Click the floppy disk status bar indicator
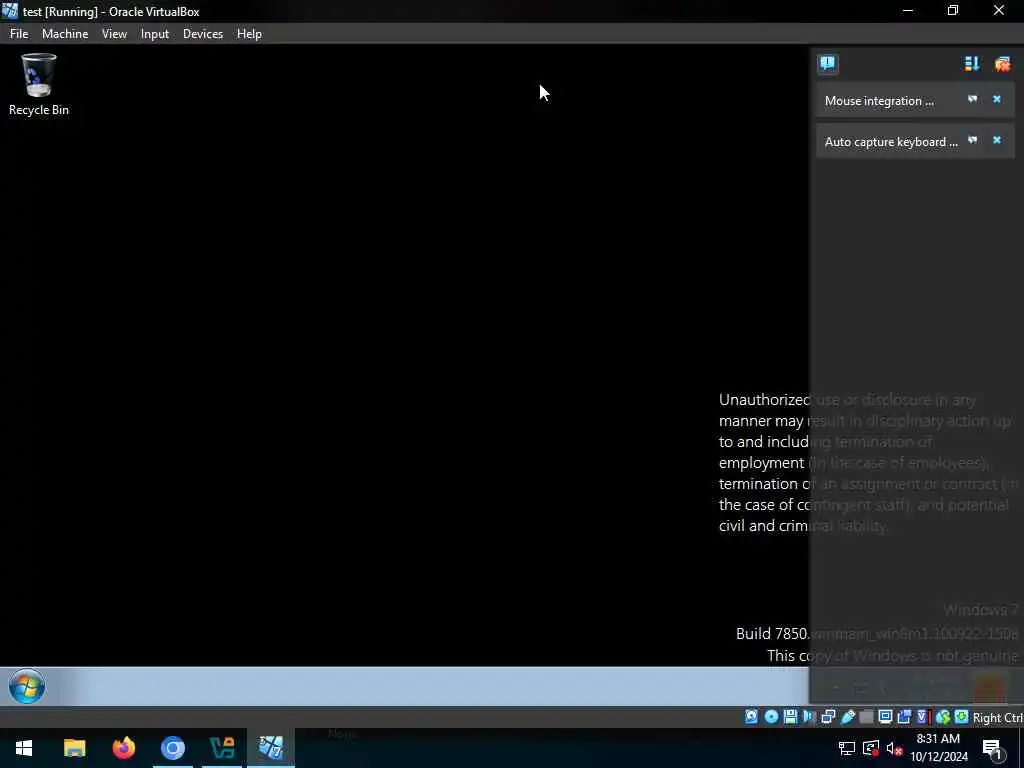Screen dimensions: 1024x768 [x=790, y=717]
